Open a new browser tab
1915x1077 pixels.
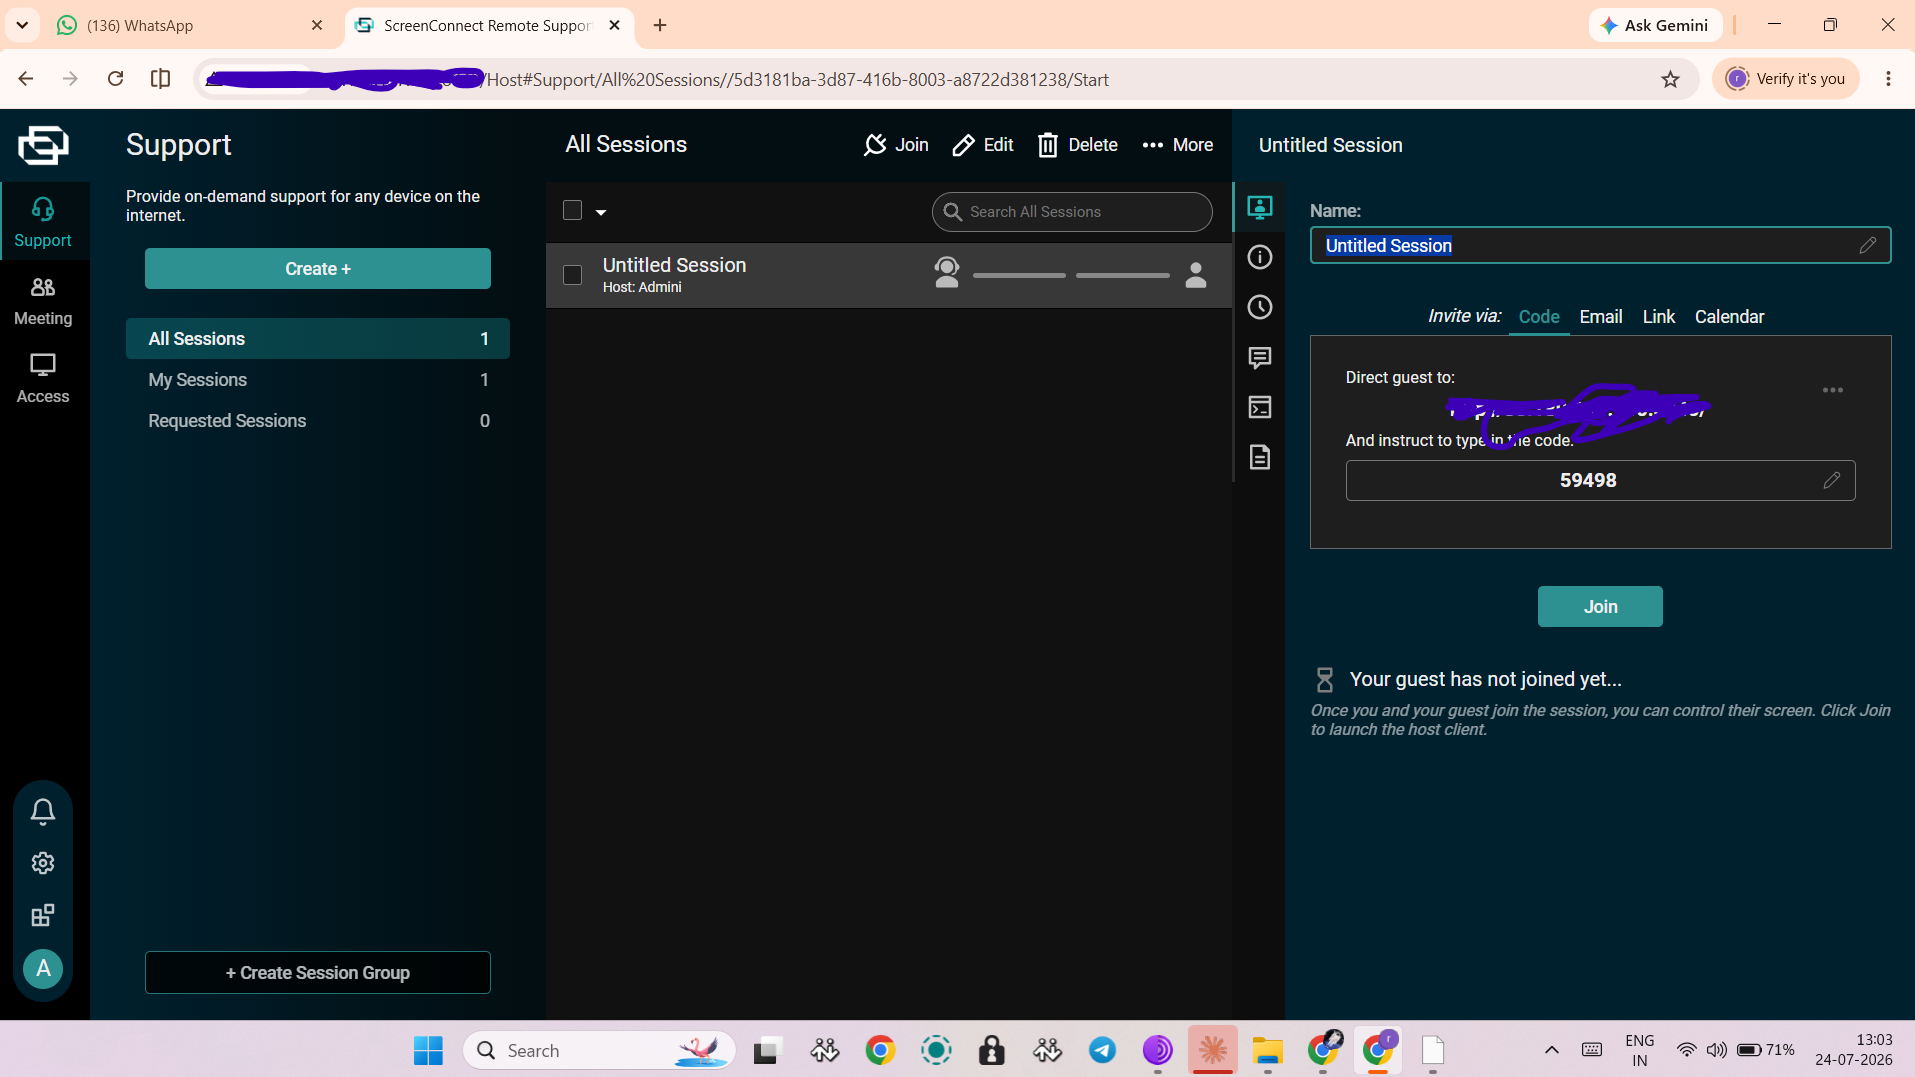point(660,25)
